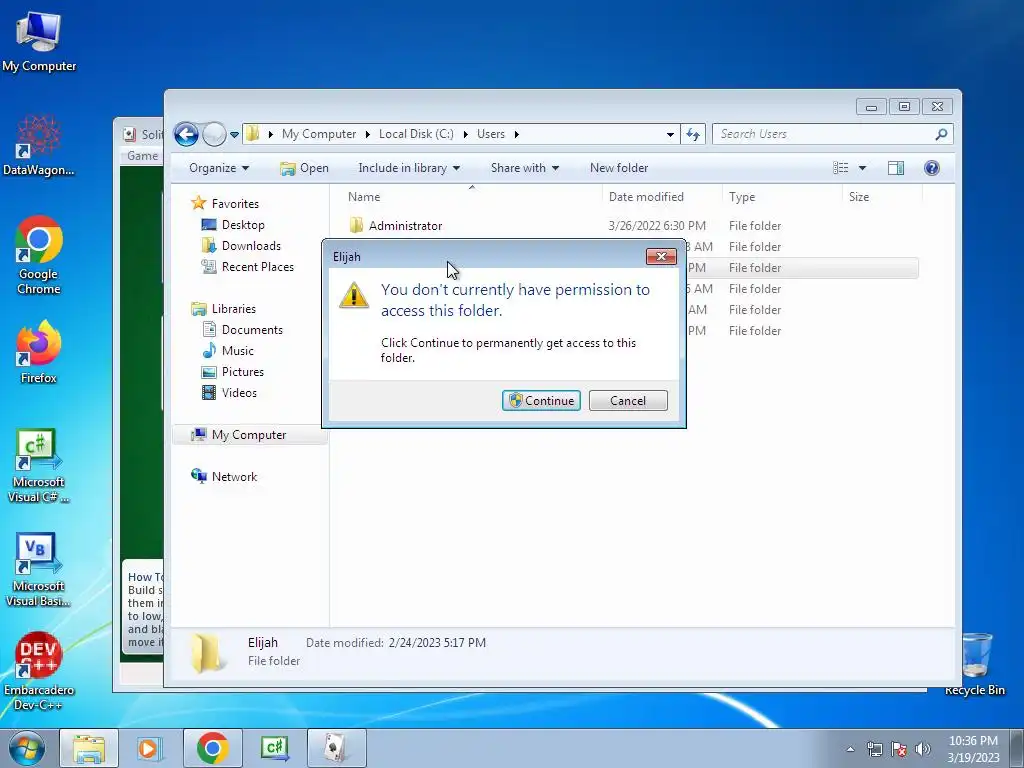
Task: Open the Include in library menu
Action: [x=409, y=168]
